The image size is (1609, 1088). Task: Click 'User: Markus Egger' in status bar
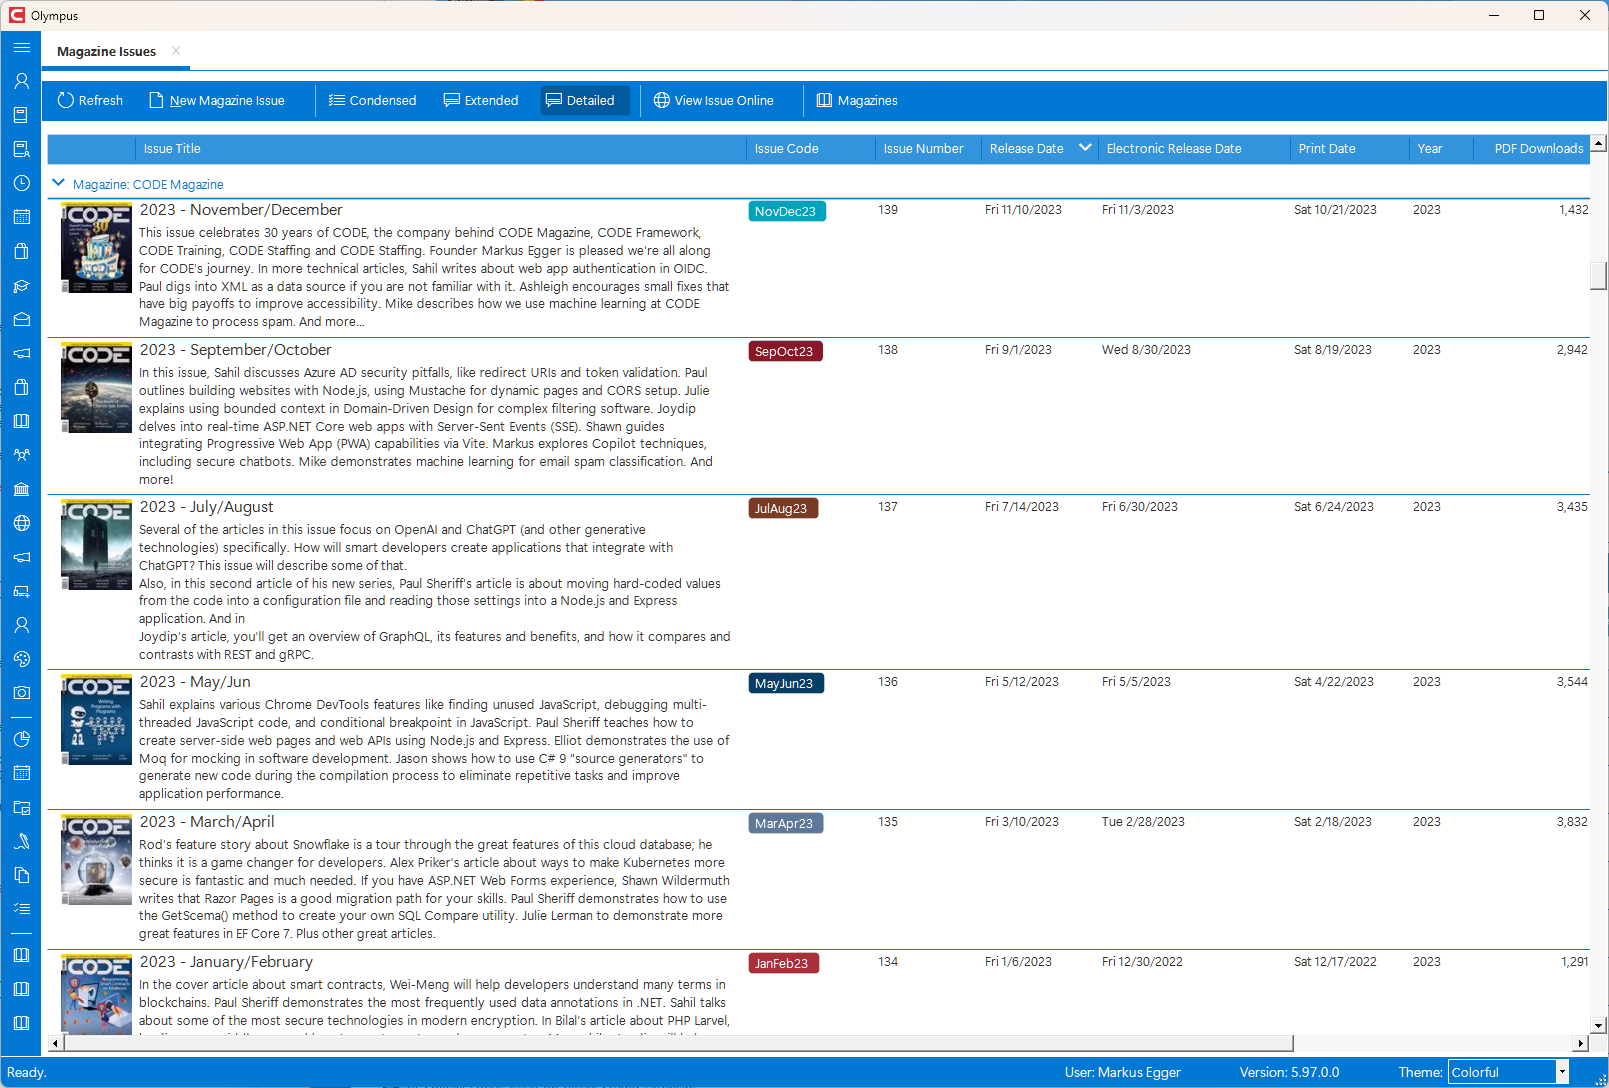(1122, 1072)
